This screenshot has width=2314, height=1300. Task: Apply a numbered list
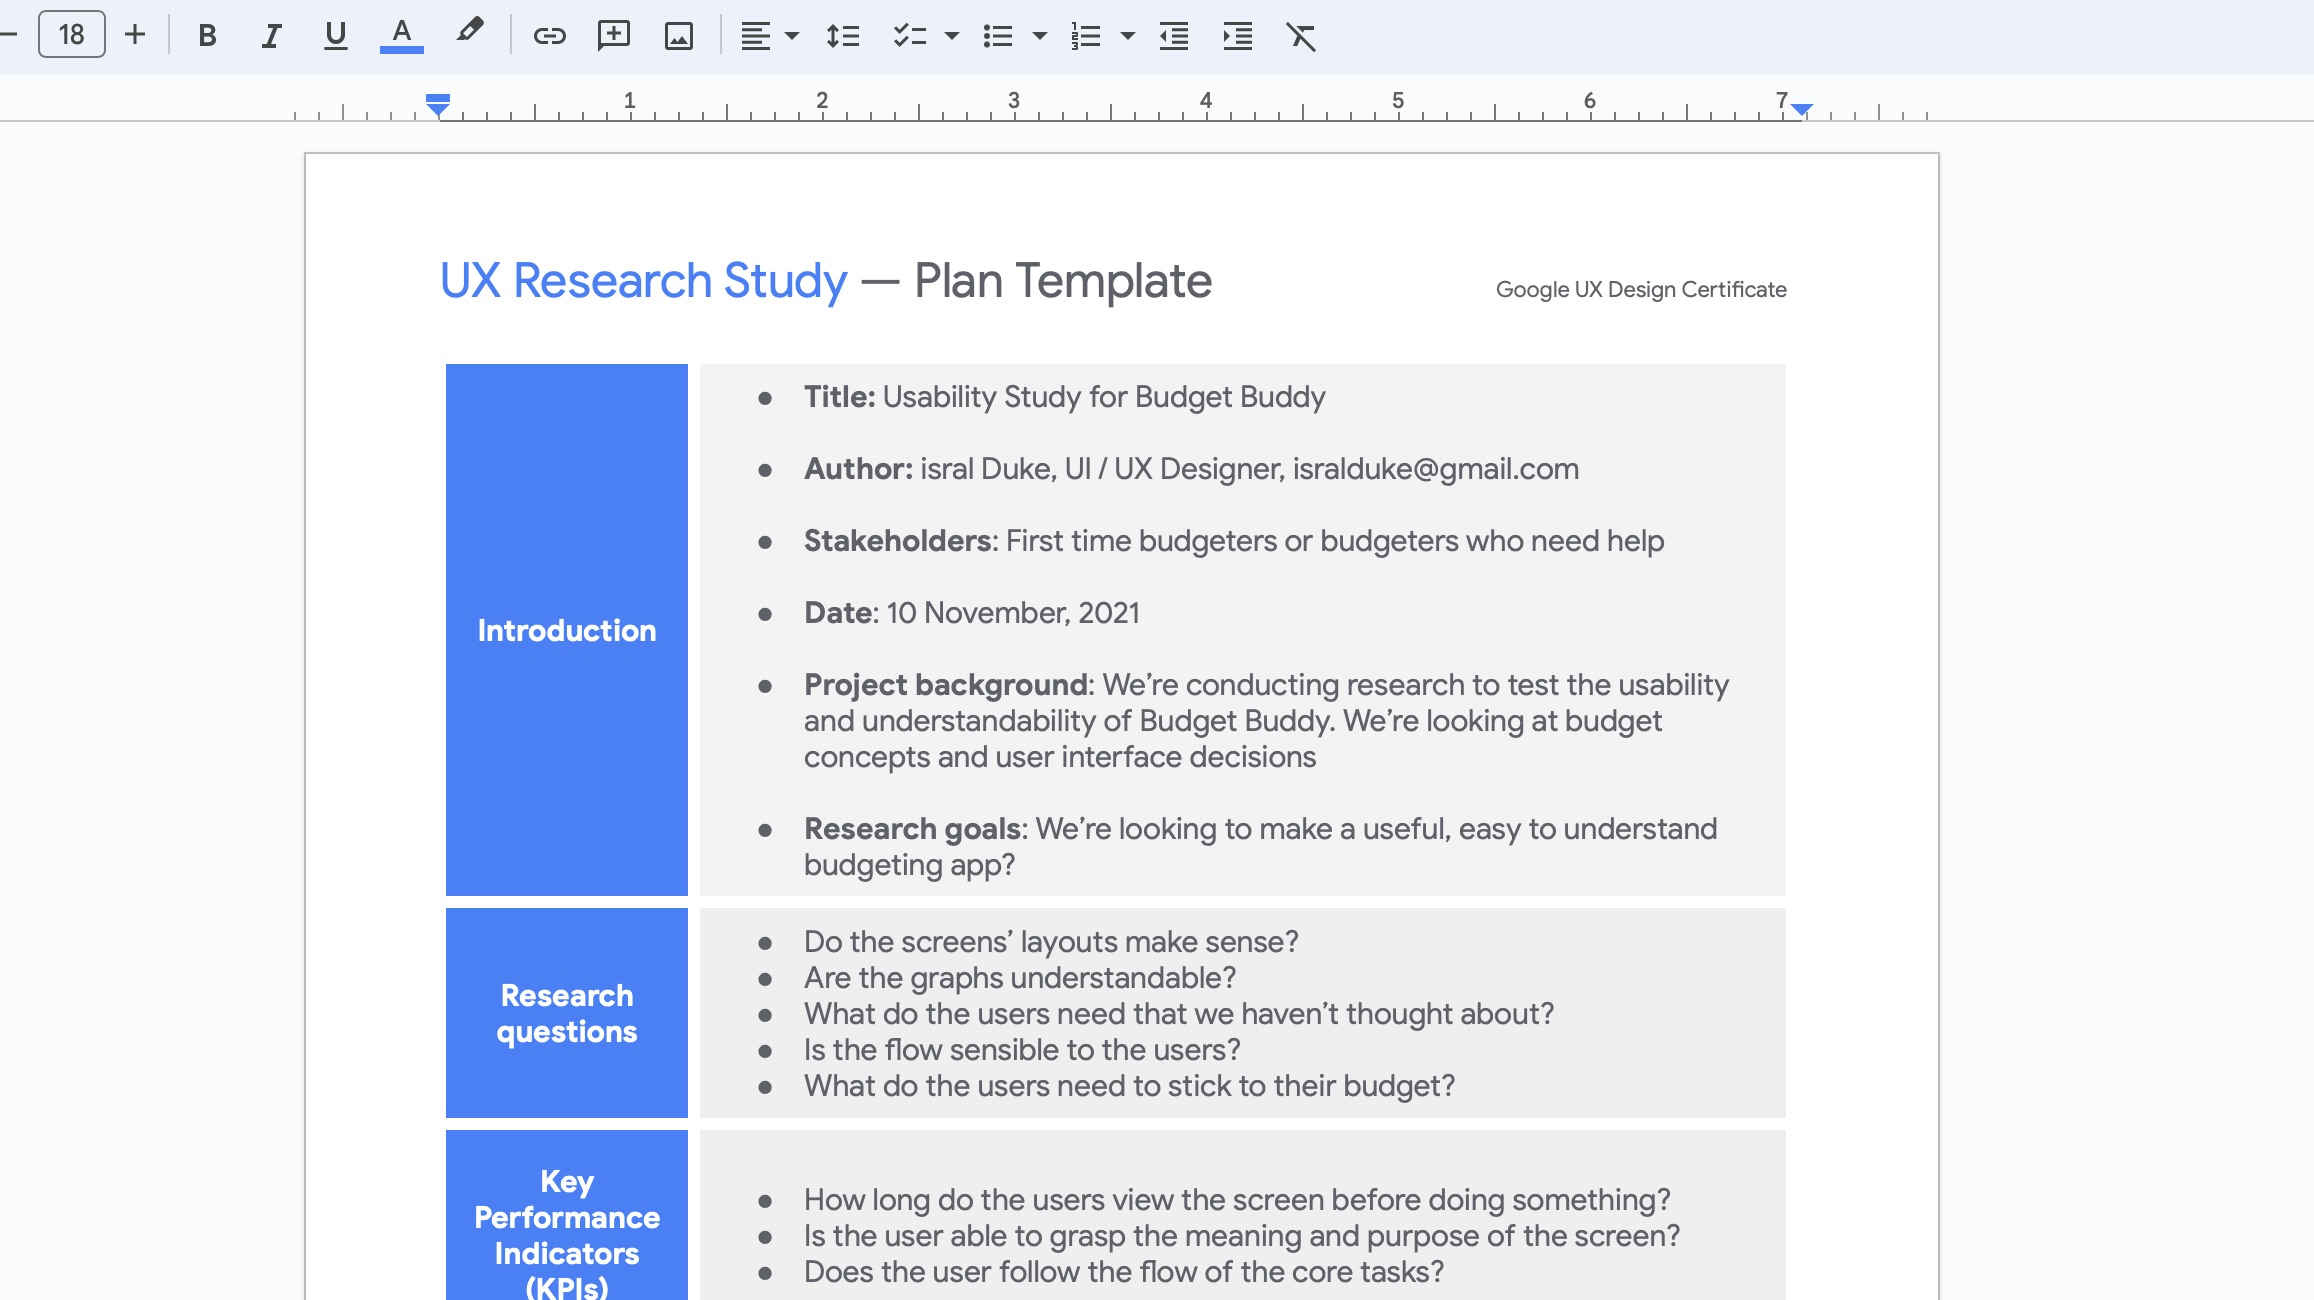[x=1085, y=36]
